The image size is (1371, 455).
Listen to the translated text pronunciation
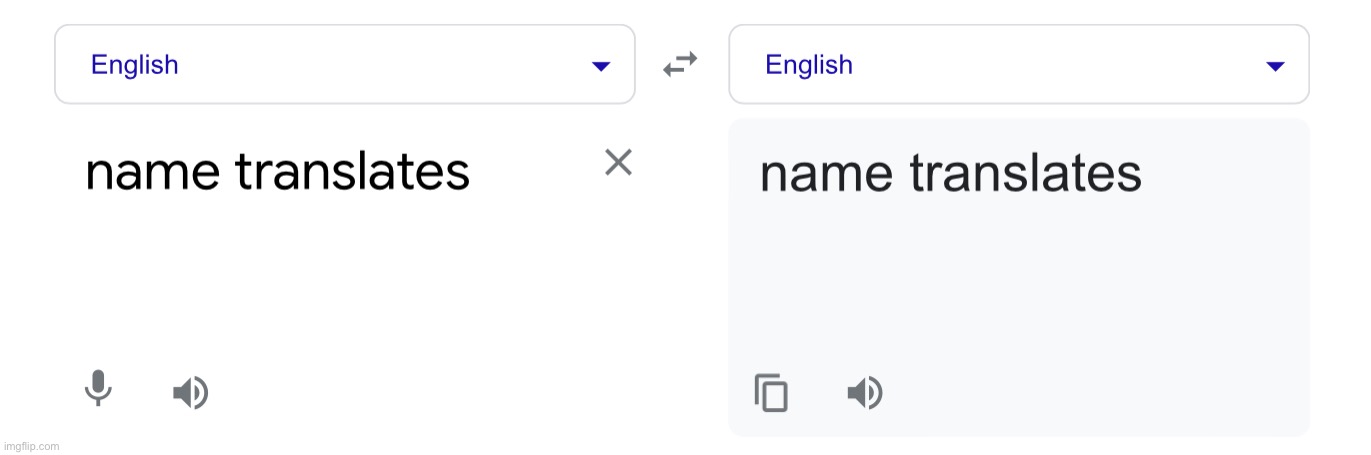coord(865,392)
